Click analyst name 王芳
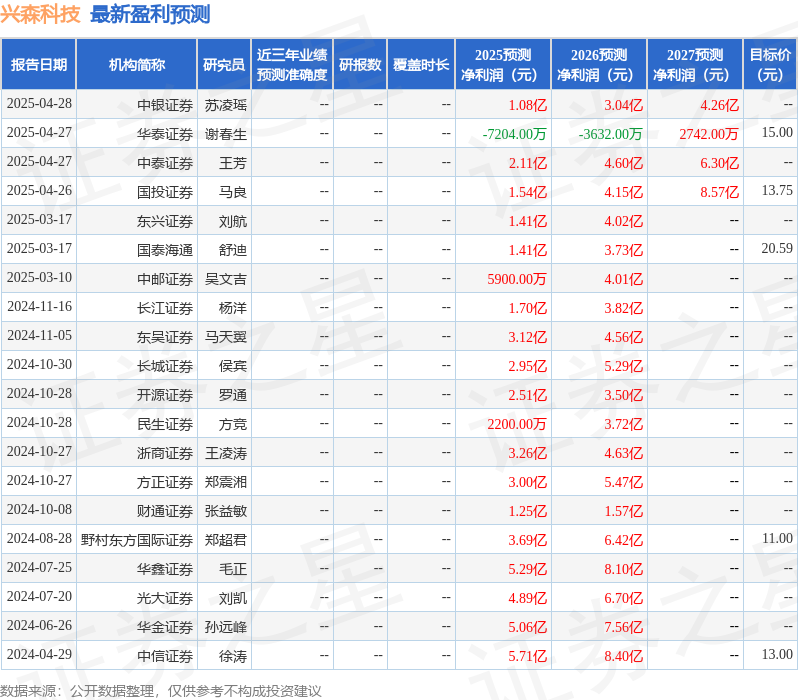798x700 pixels. tap(233, 163)
